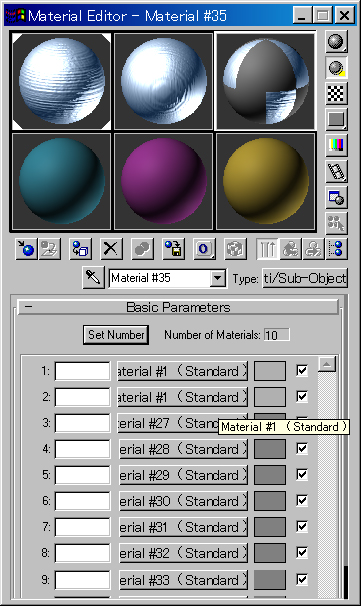361x606 pixels.
Task: Open row 1 Material #1 (Standard) button
Action: [182, 371]
